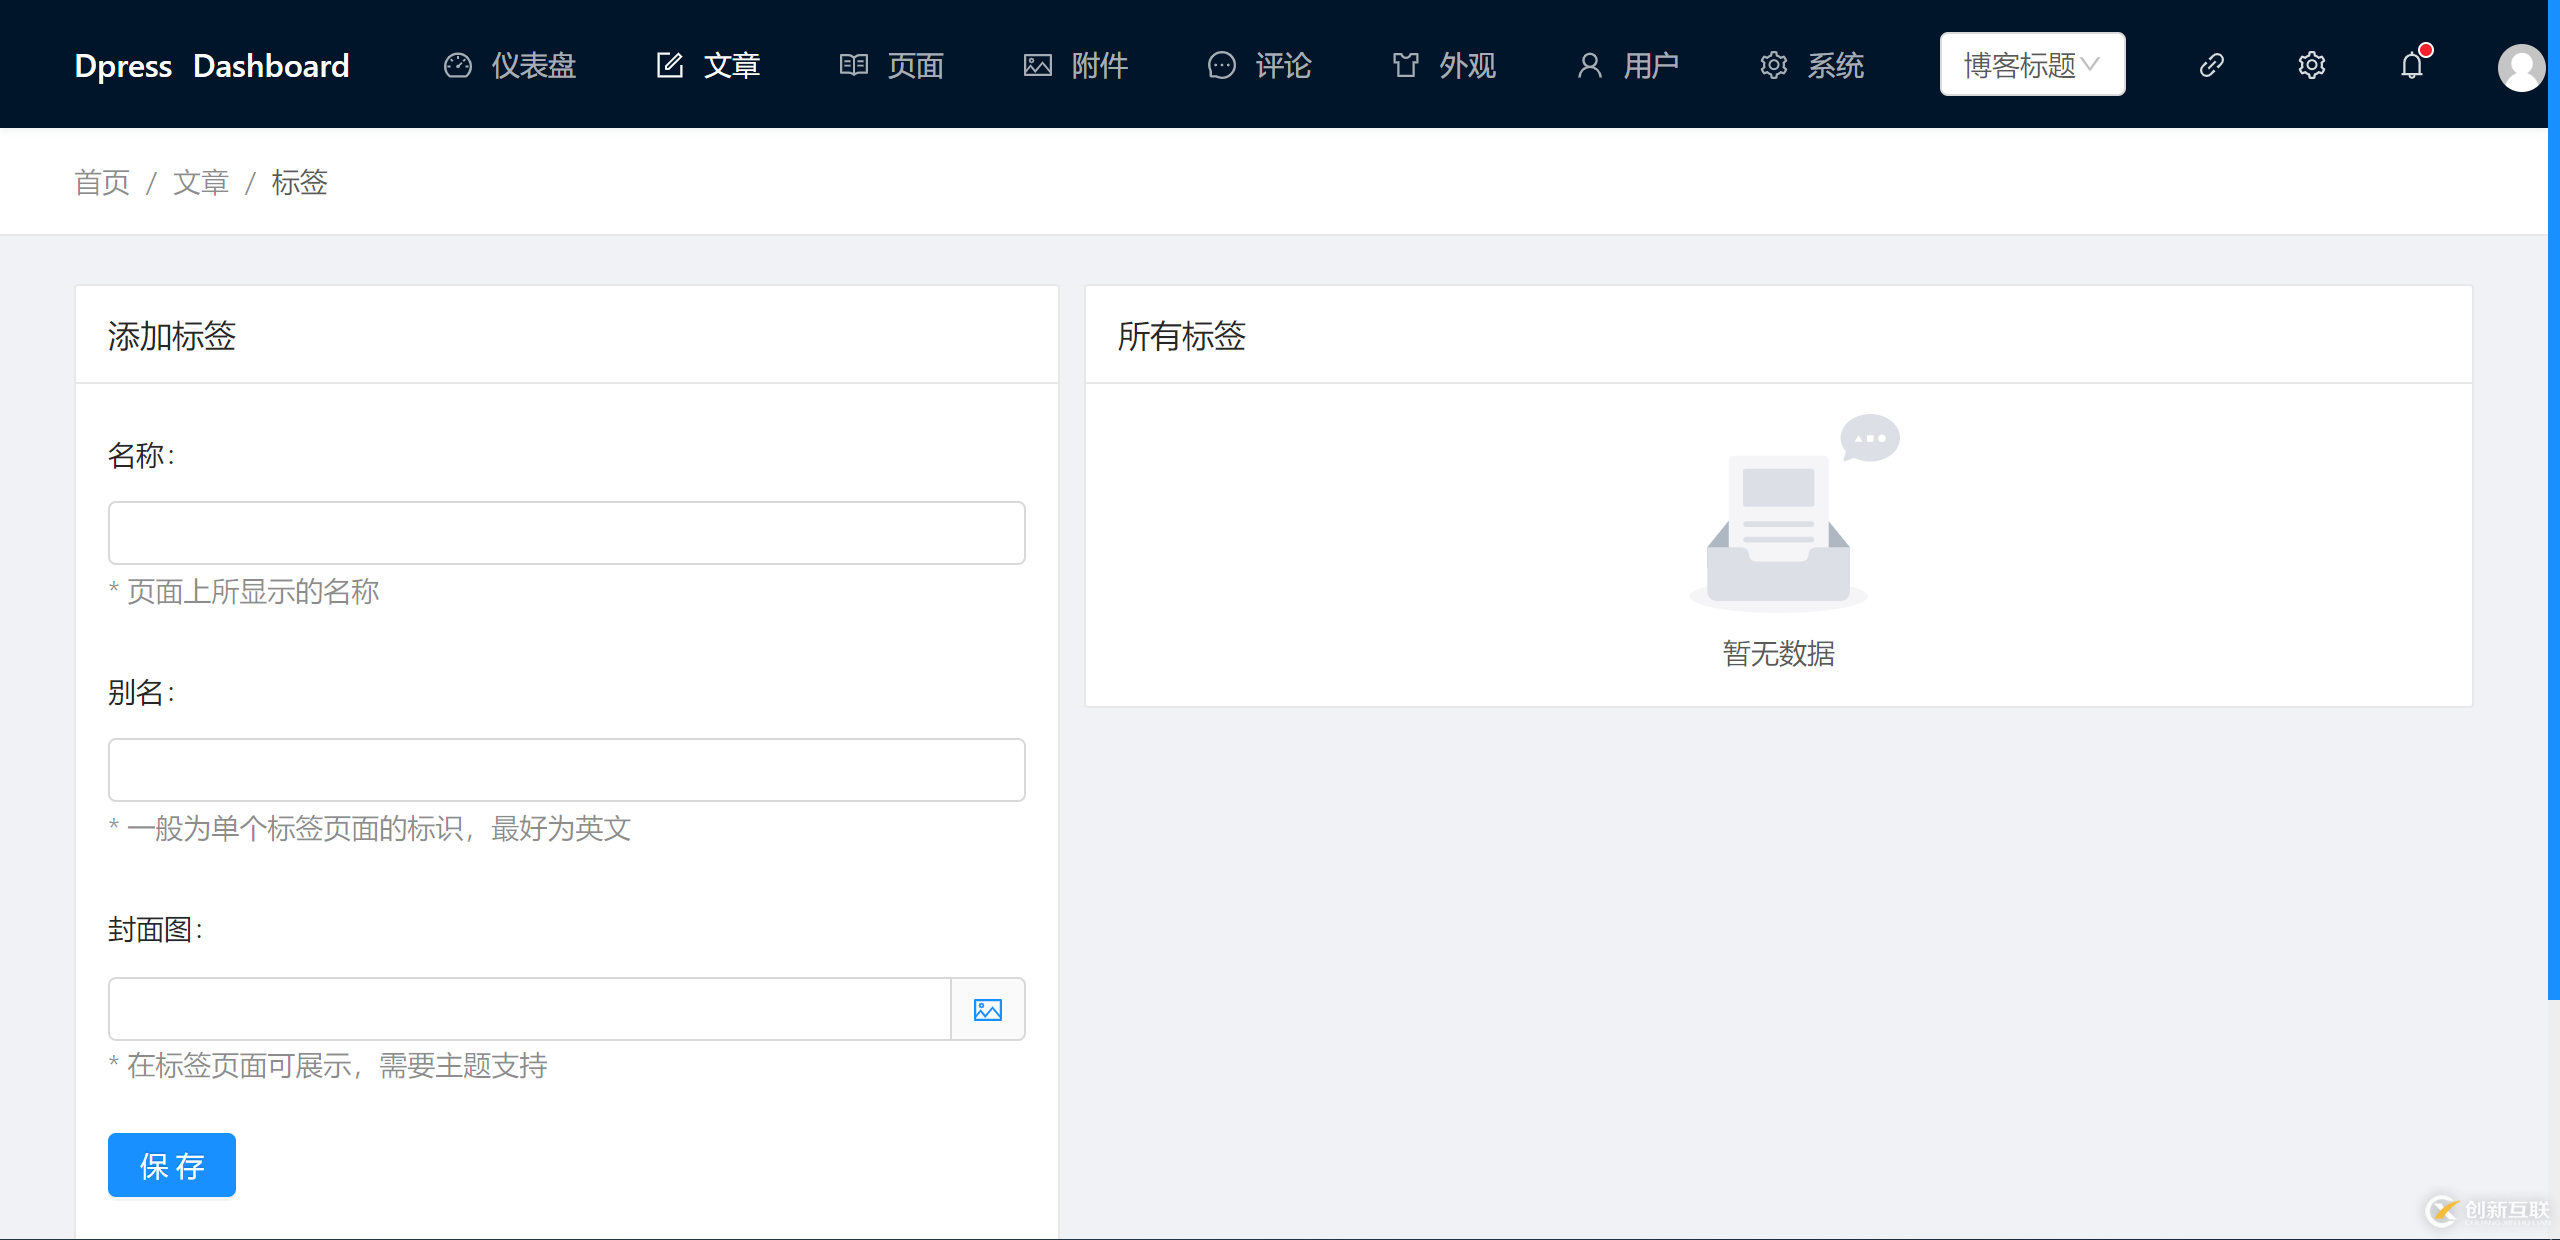
Task: Open the settings gear icon in header
Action: coord(2311,65)
